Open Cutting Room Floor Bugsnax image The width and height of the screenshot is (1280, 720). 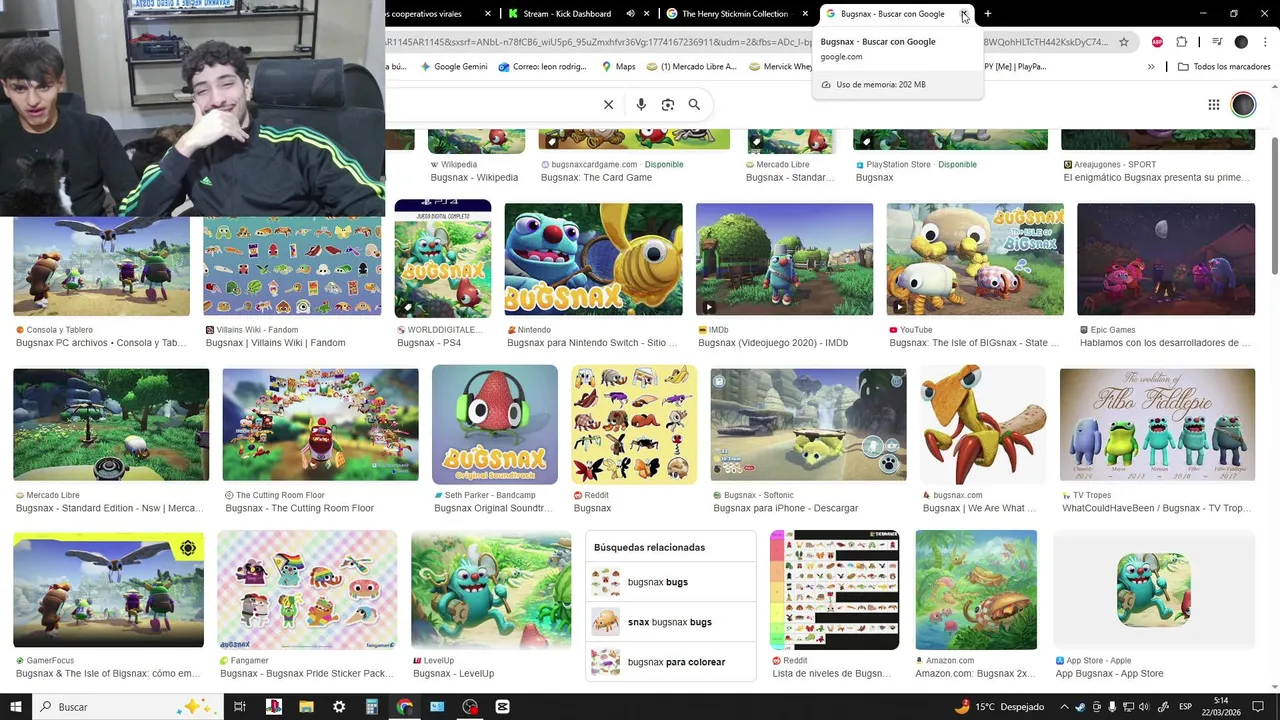[x=320, y=425]
